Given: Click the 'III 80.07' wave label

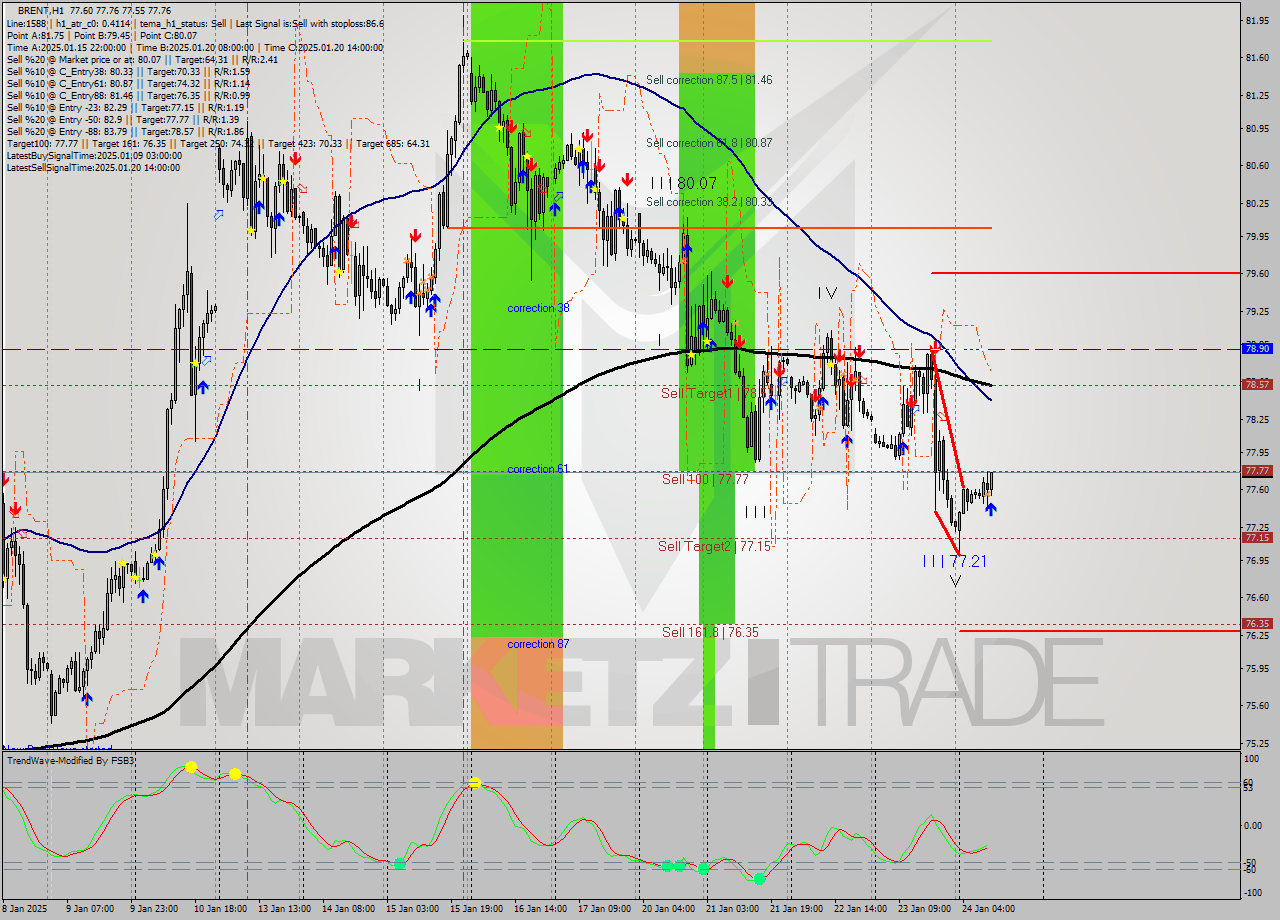Looking at the screenshot, I should click(684, 183).
